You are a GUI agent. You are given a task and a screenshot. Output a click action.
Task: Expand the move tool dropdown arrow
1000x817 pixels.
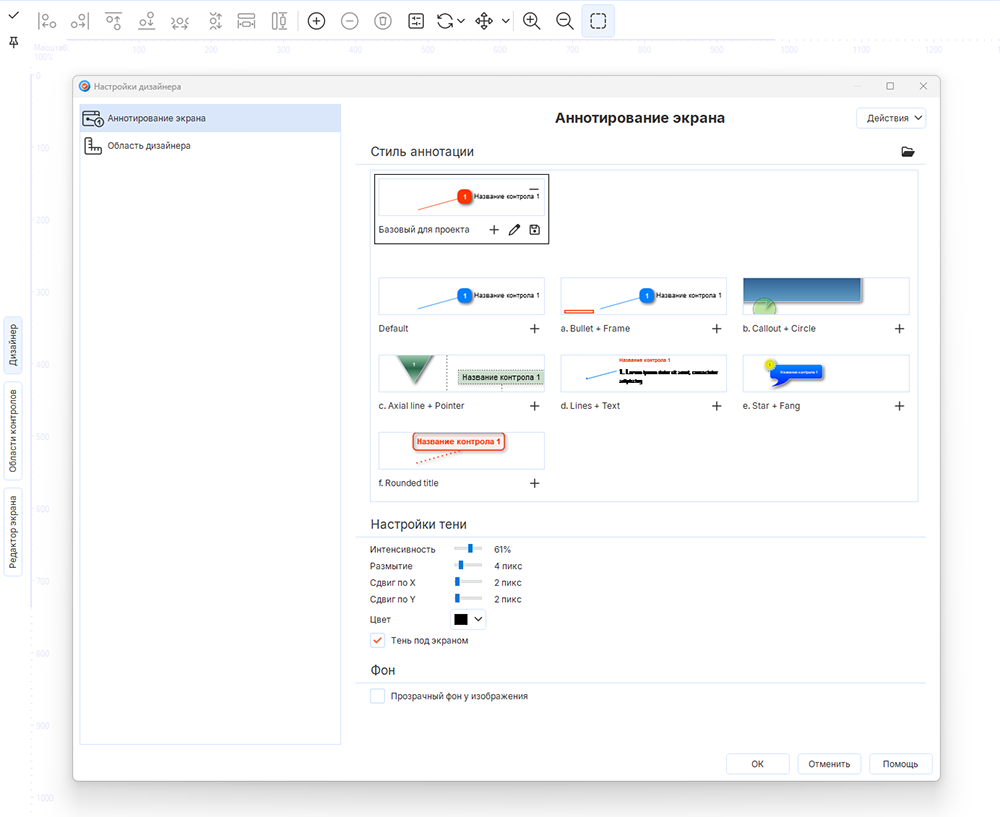[506, 21]
